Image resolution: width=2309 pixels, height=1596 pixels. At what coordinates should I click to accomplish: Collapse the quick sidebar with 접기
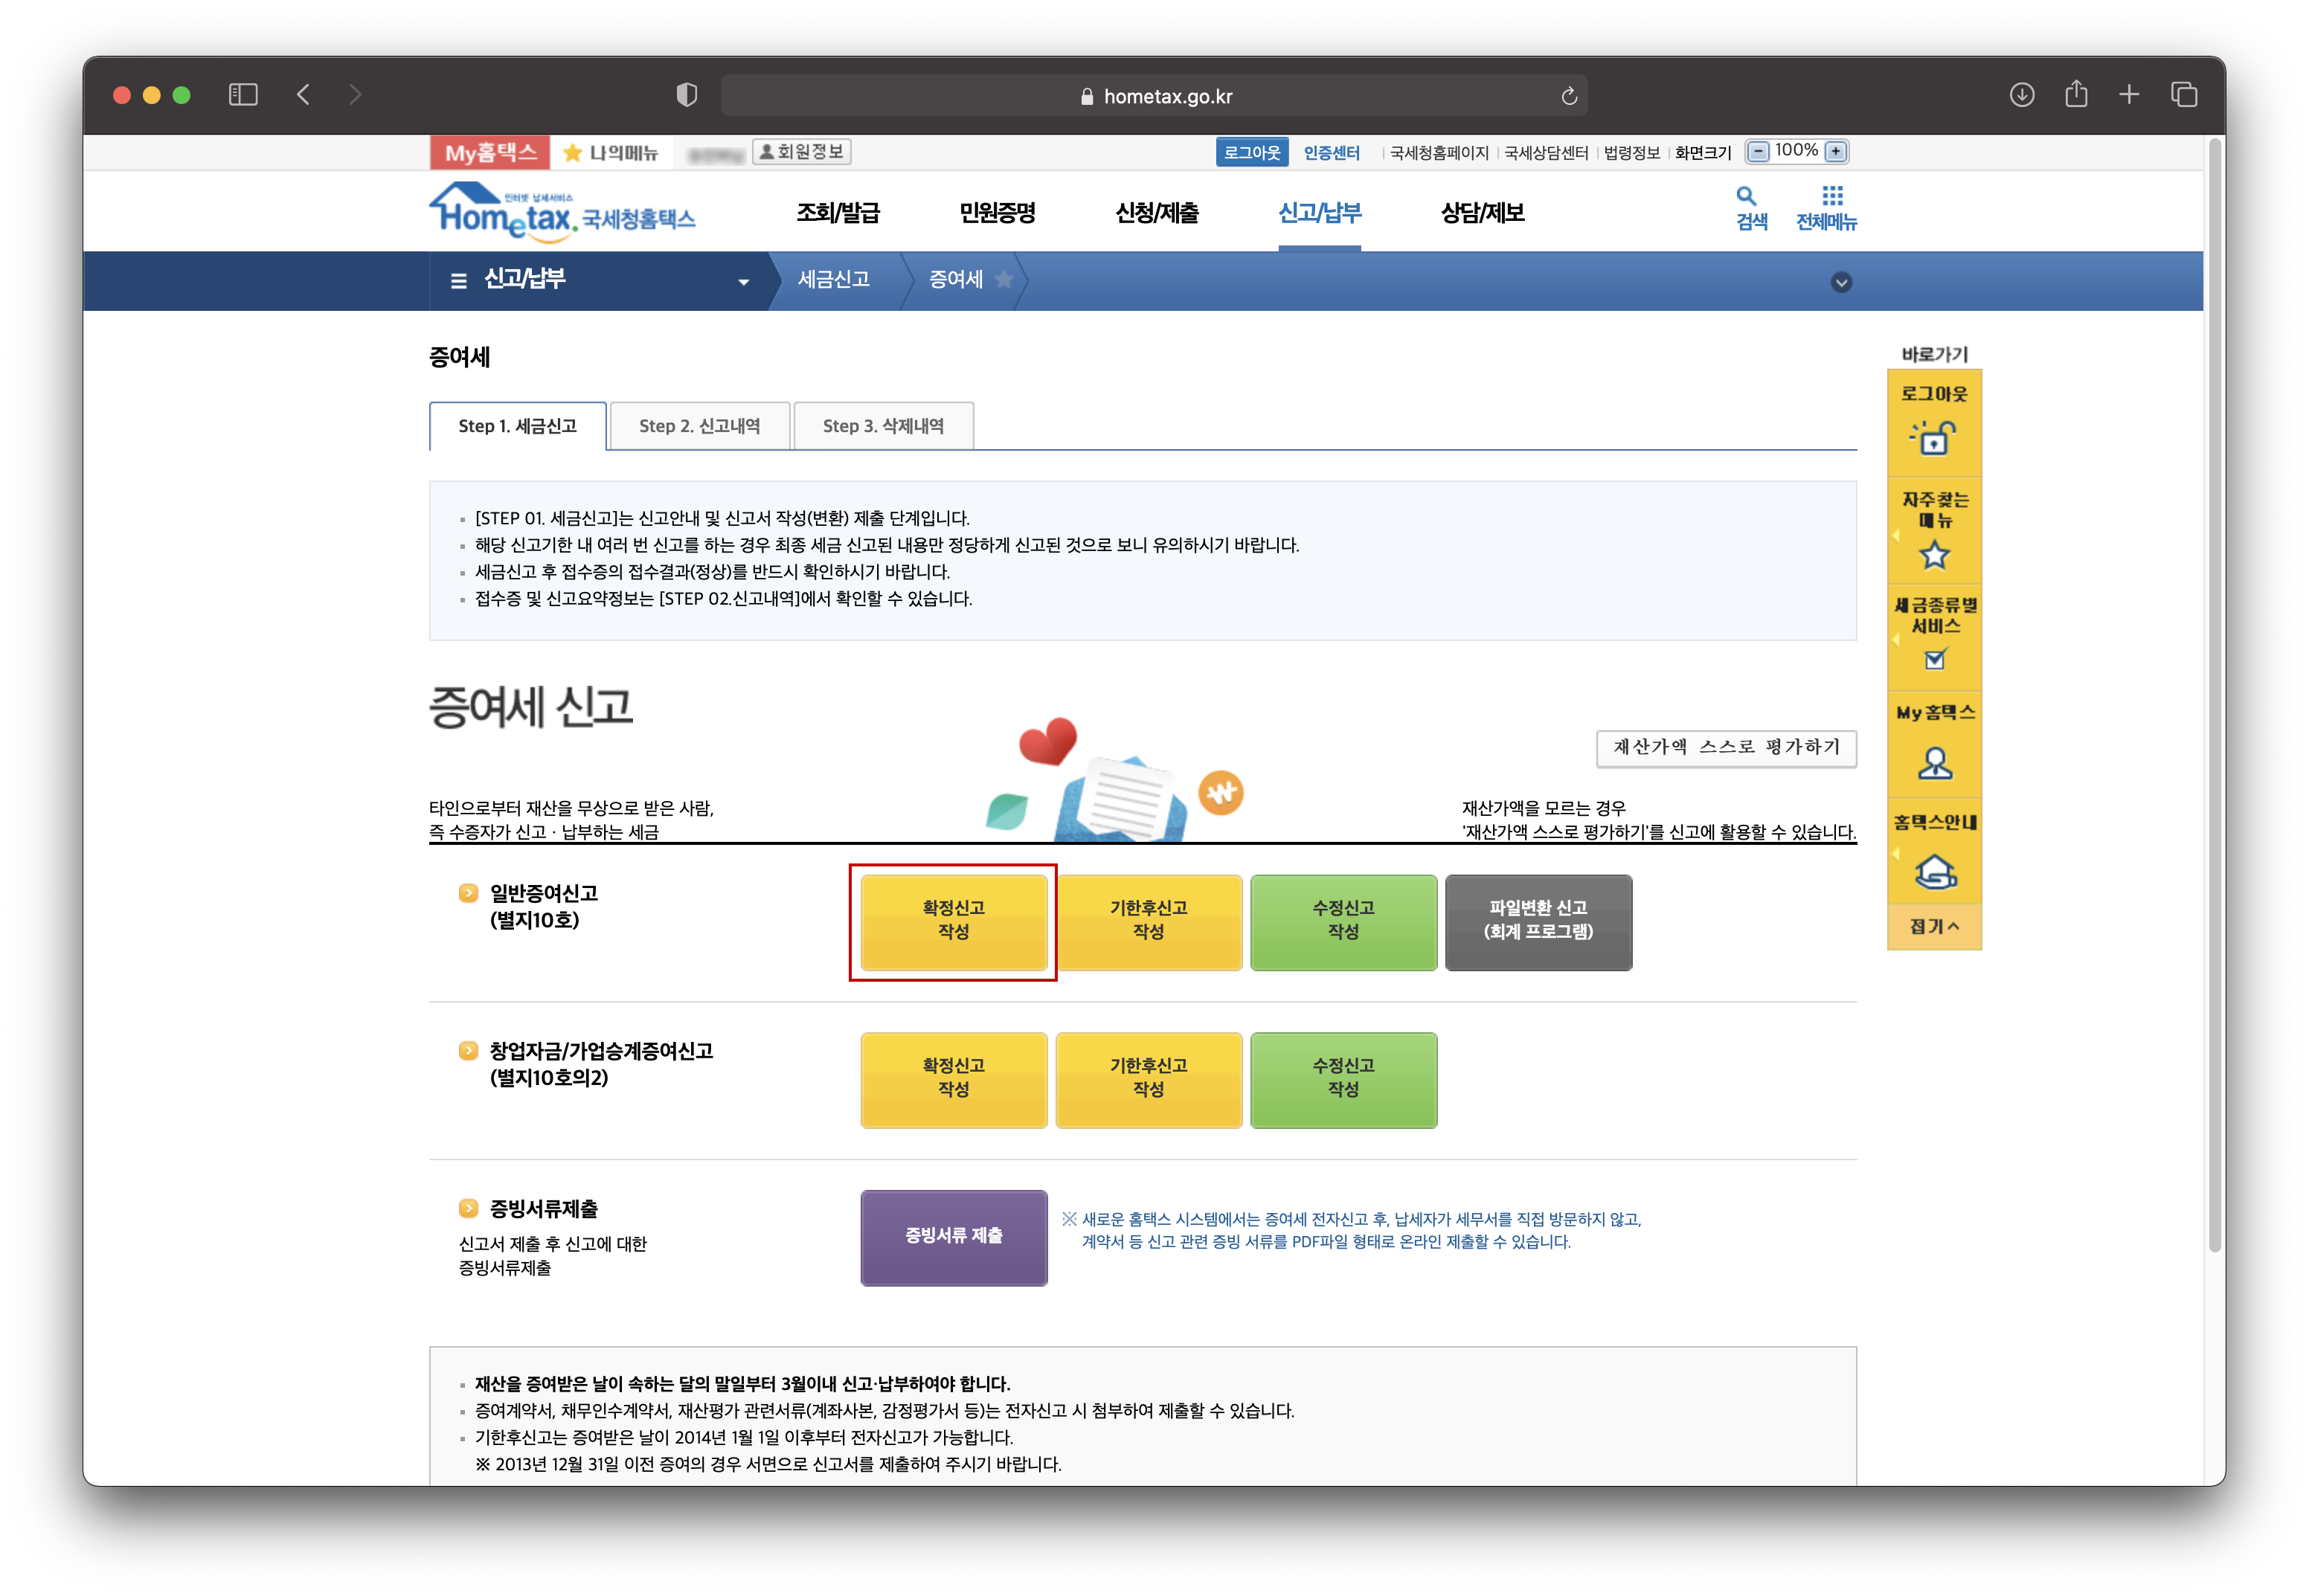pos(1933,926)
